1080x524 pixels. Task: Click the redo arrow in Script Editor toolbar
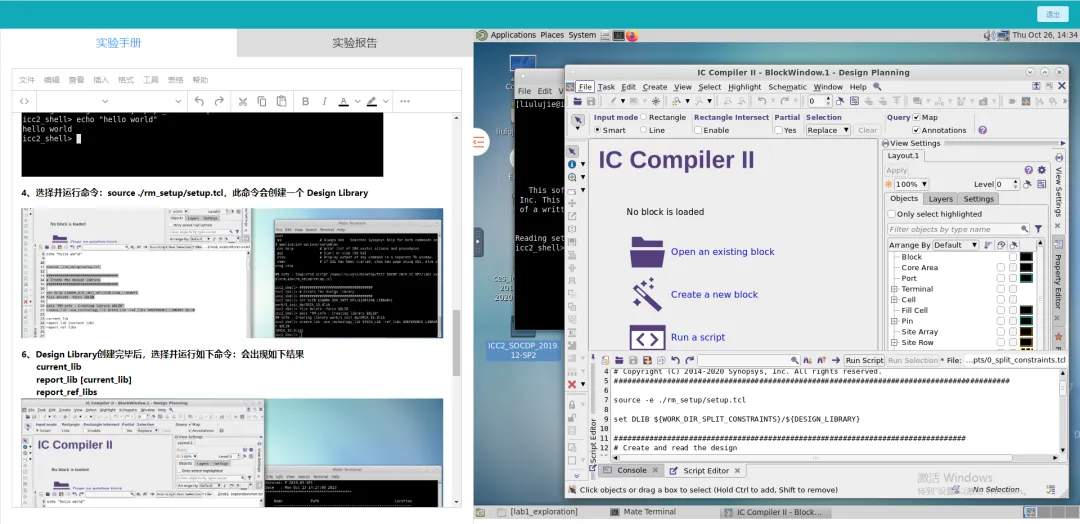pyautogui.click(x=689, y=360)
